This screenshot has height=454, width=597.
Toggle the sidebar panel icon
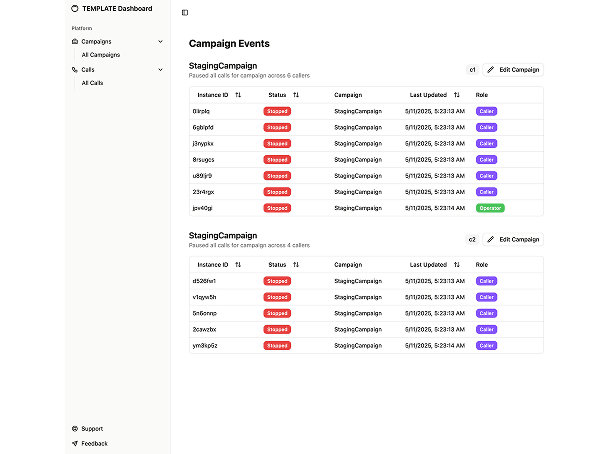click(185, 13)
